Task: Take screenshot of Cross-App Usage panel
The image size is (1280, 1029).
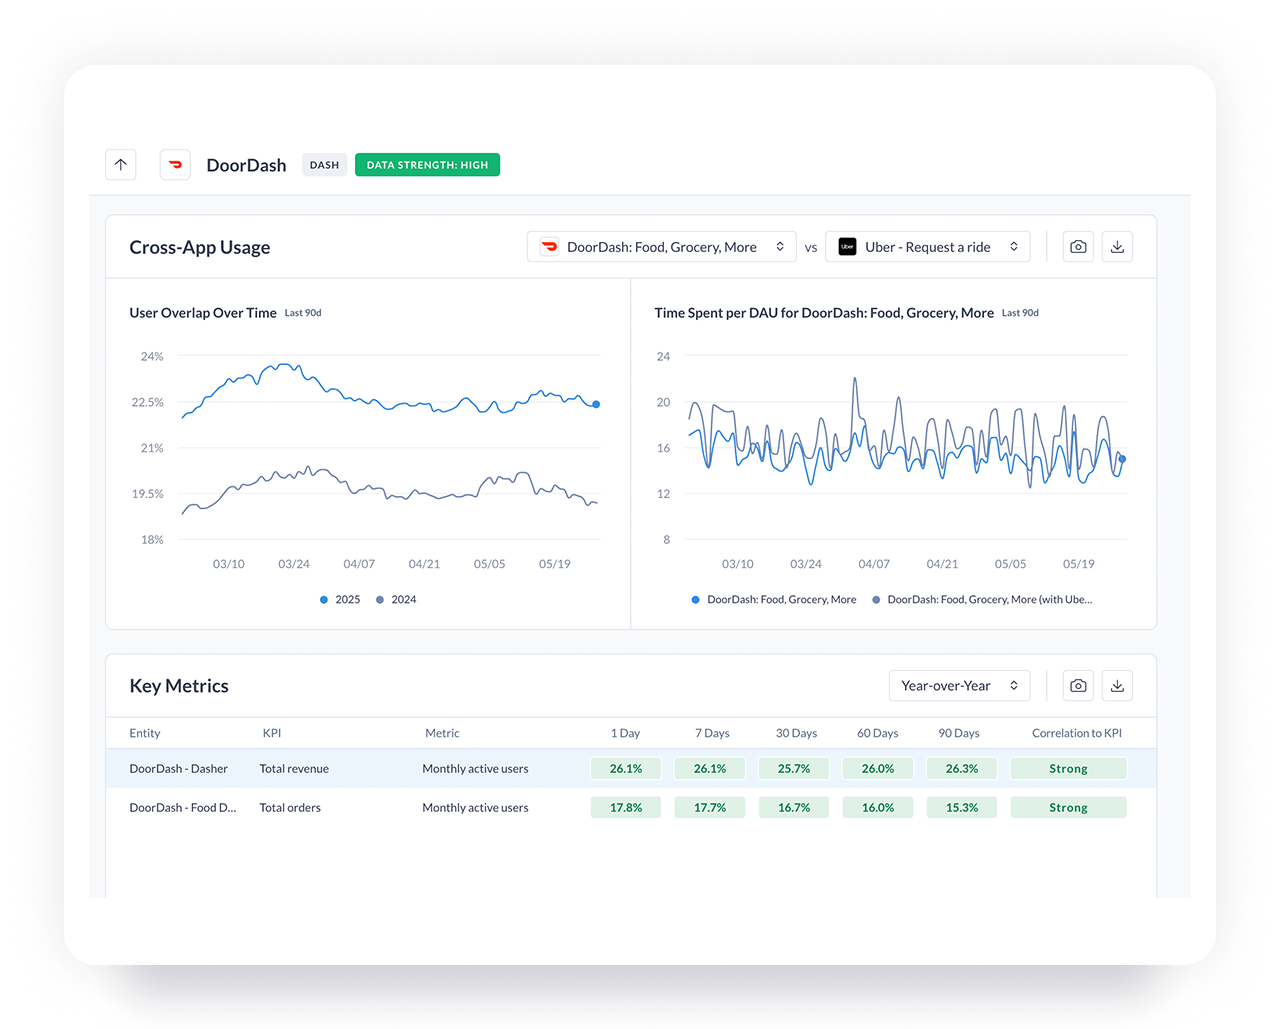Action: click(1078, 247)
